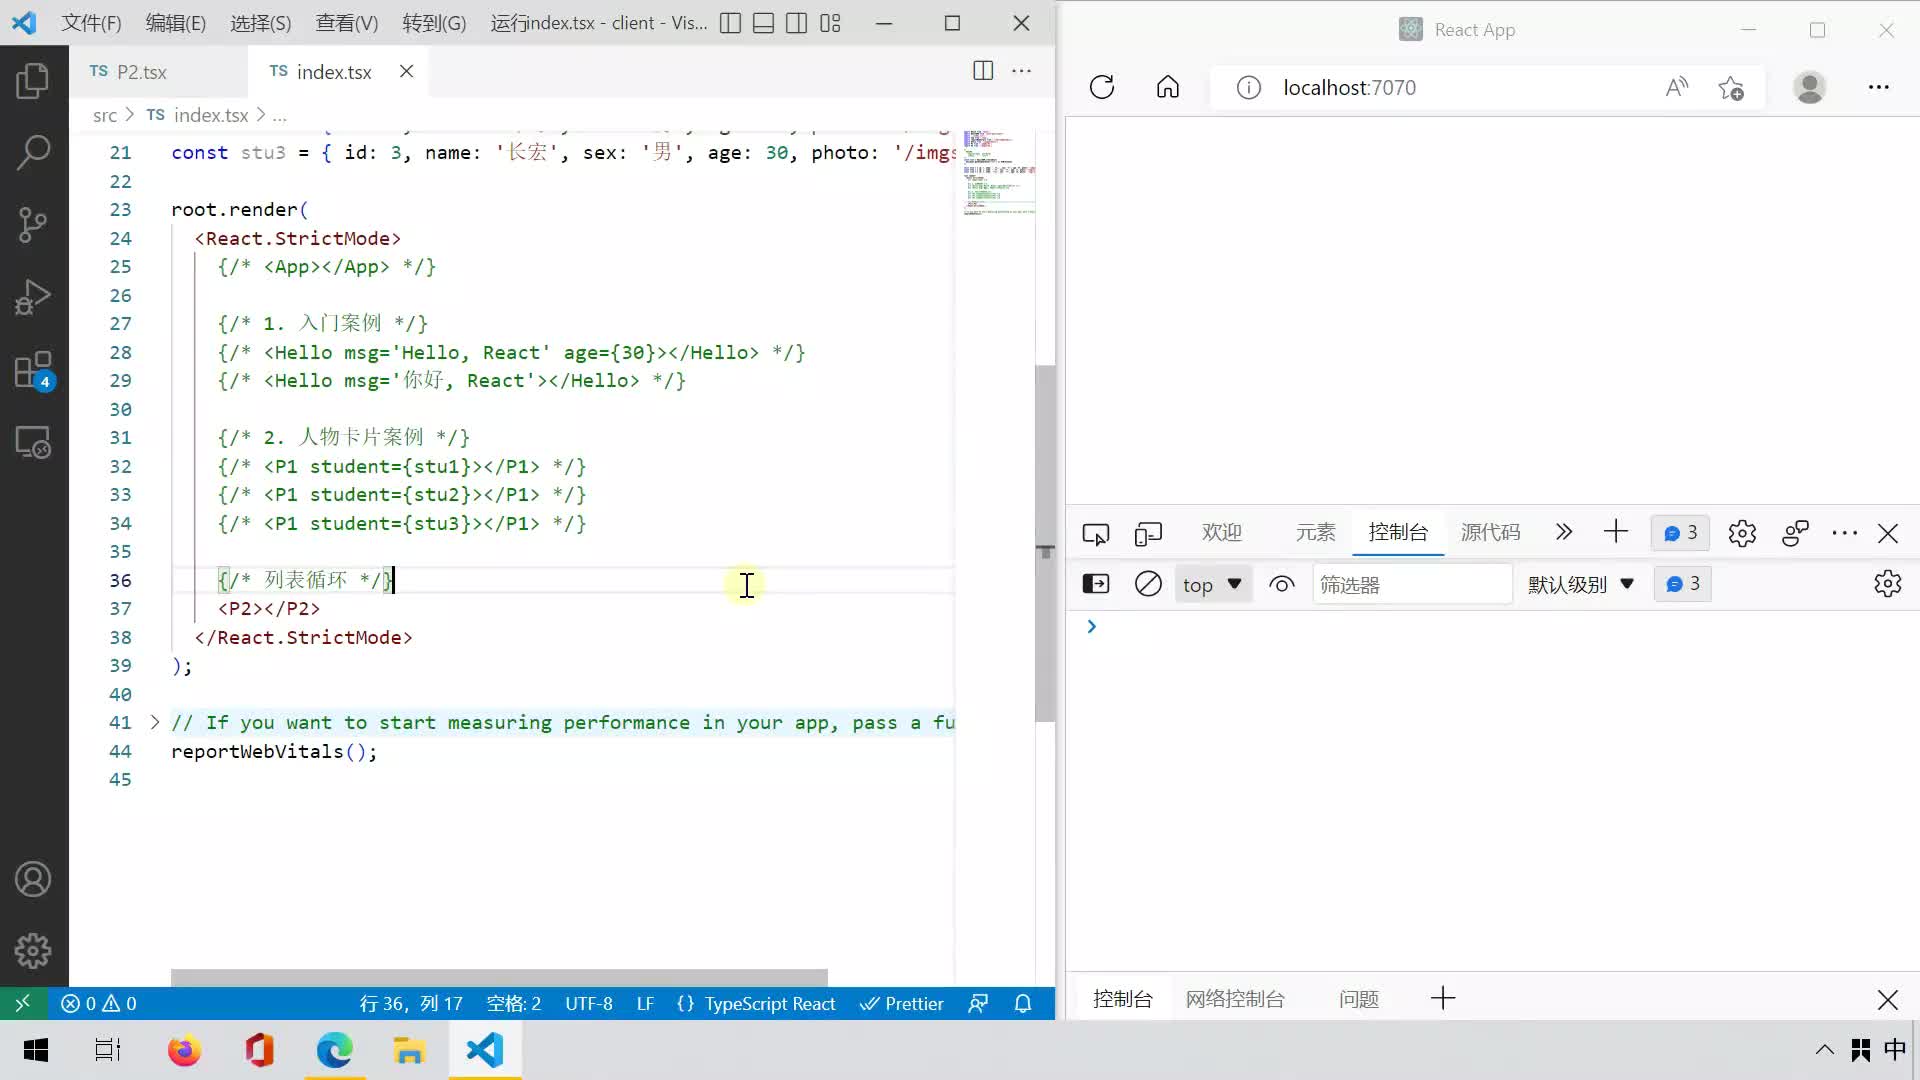Activate the DevTools inspect element tool

(1096, 533)
